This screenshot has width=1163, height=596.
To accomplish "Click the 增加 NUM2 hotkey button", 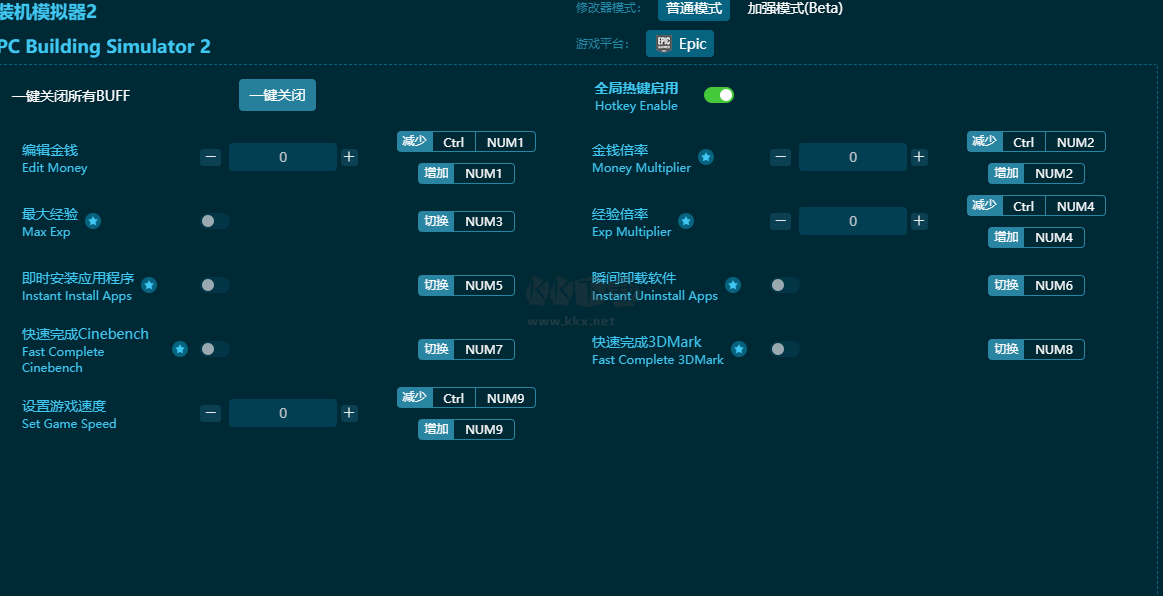I will point(1036,173).
